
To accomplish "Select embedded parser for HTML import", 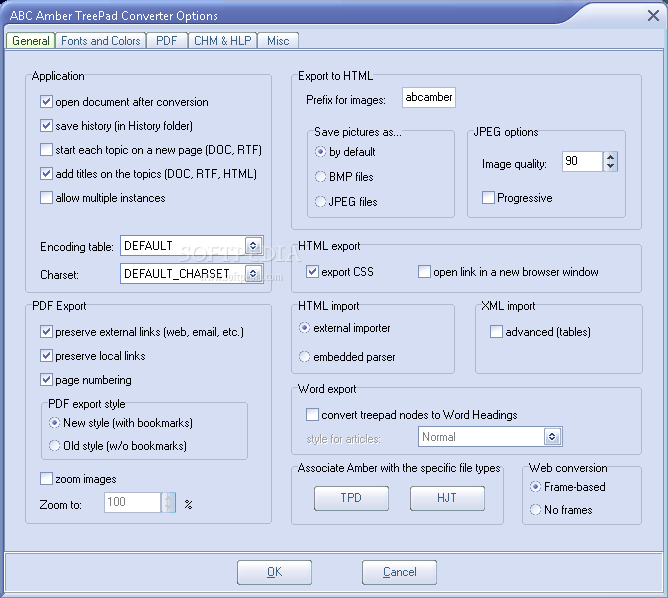I will pyautogui.click(x=304, y=357).
